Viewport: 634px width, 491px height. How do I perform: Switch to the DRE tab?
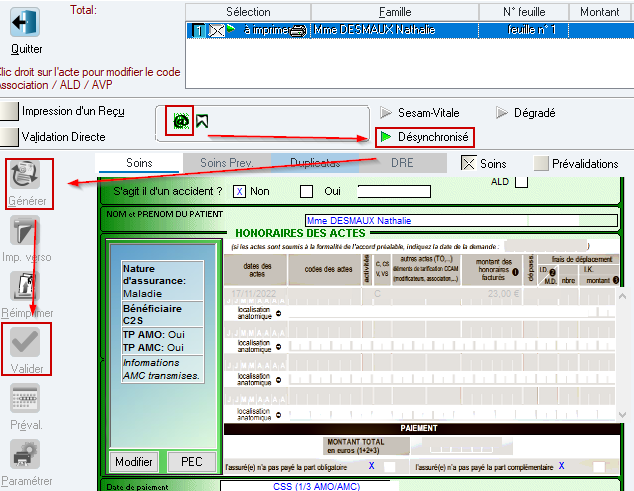403,163
